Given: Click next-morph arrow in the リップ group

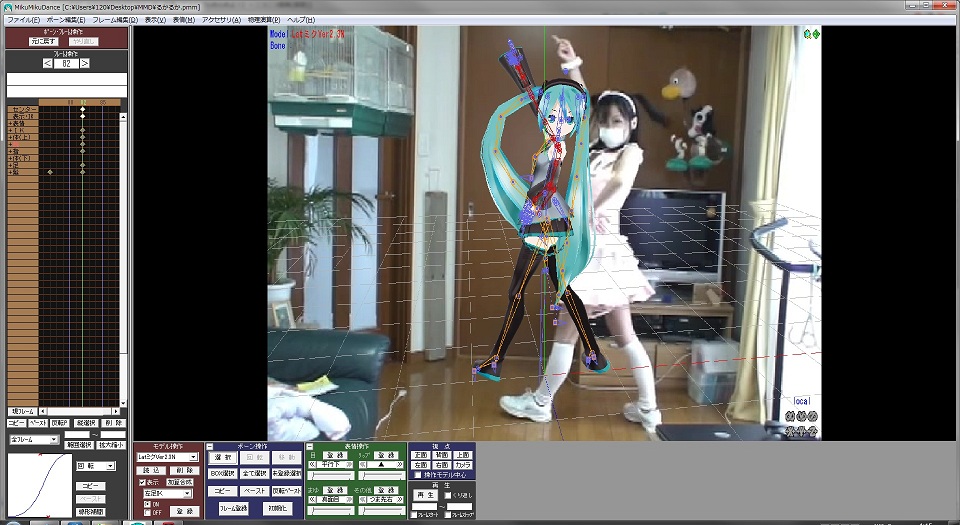Looking at the screenshot, I should coord(399,464).
